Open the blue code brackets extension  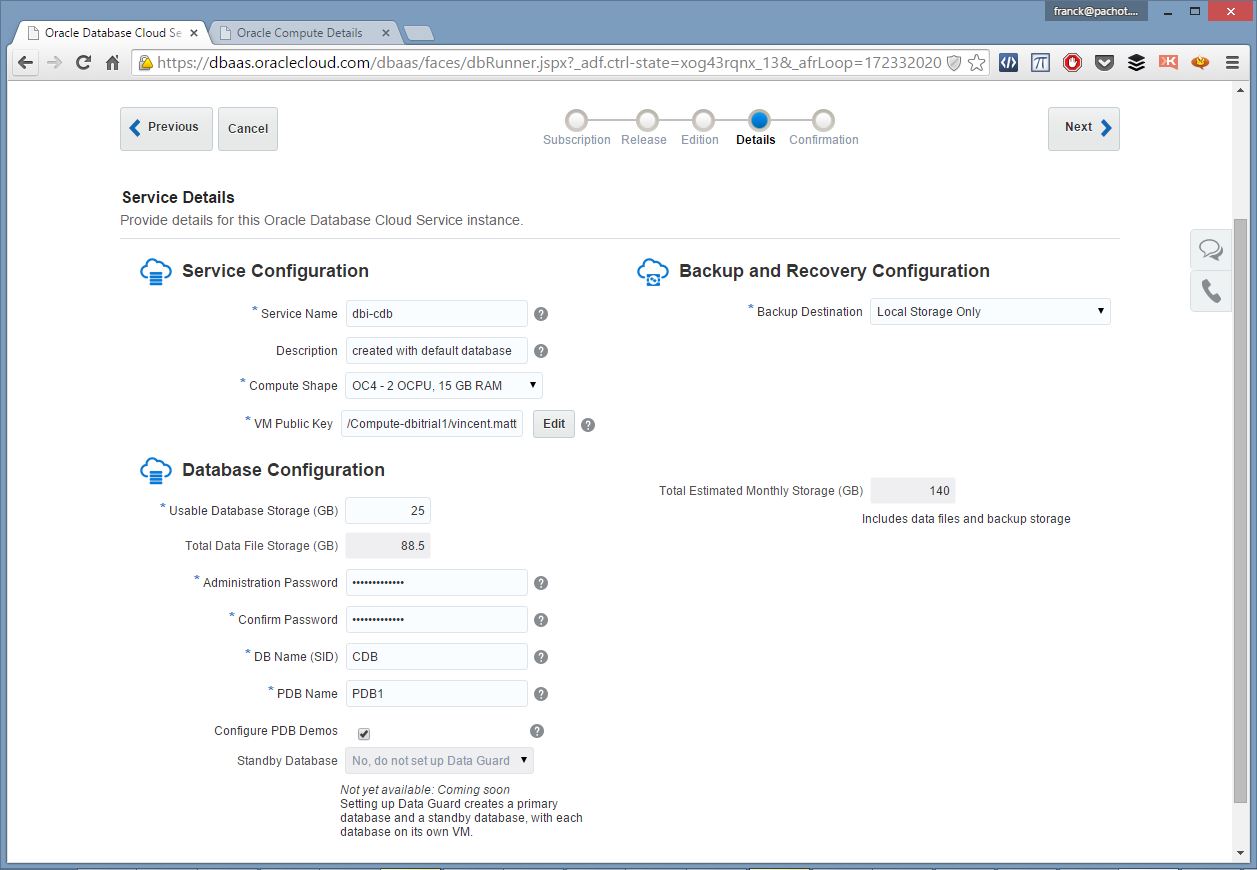[1009, 62]
